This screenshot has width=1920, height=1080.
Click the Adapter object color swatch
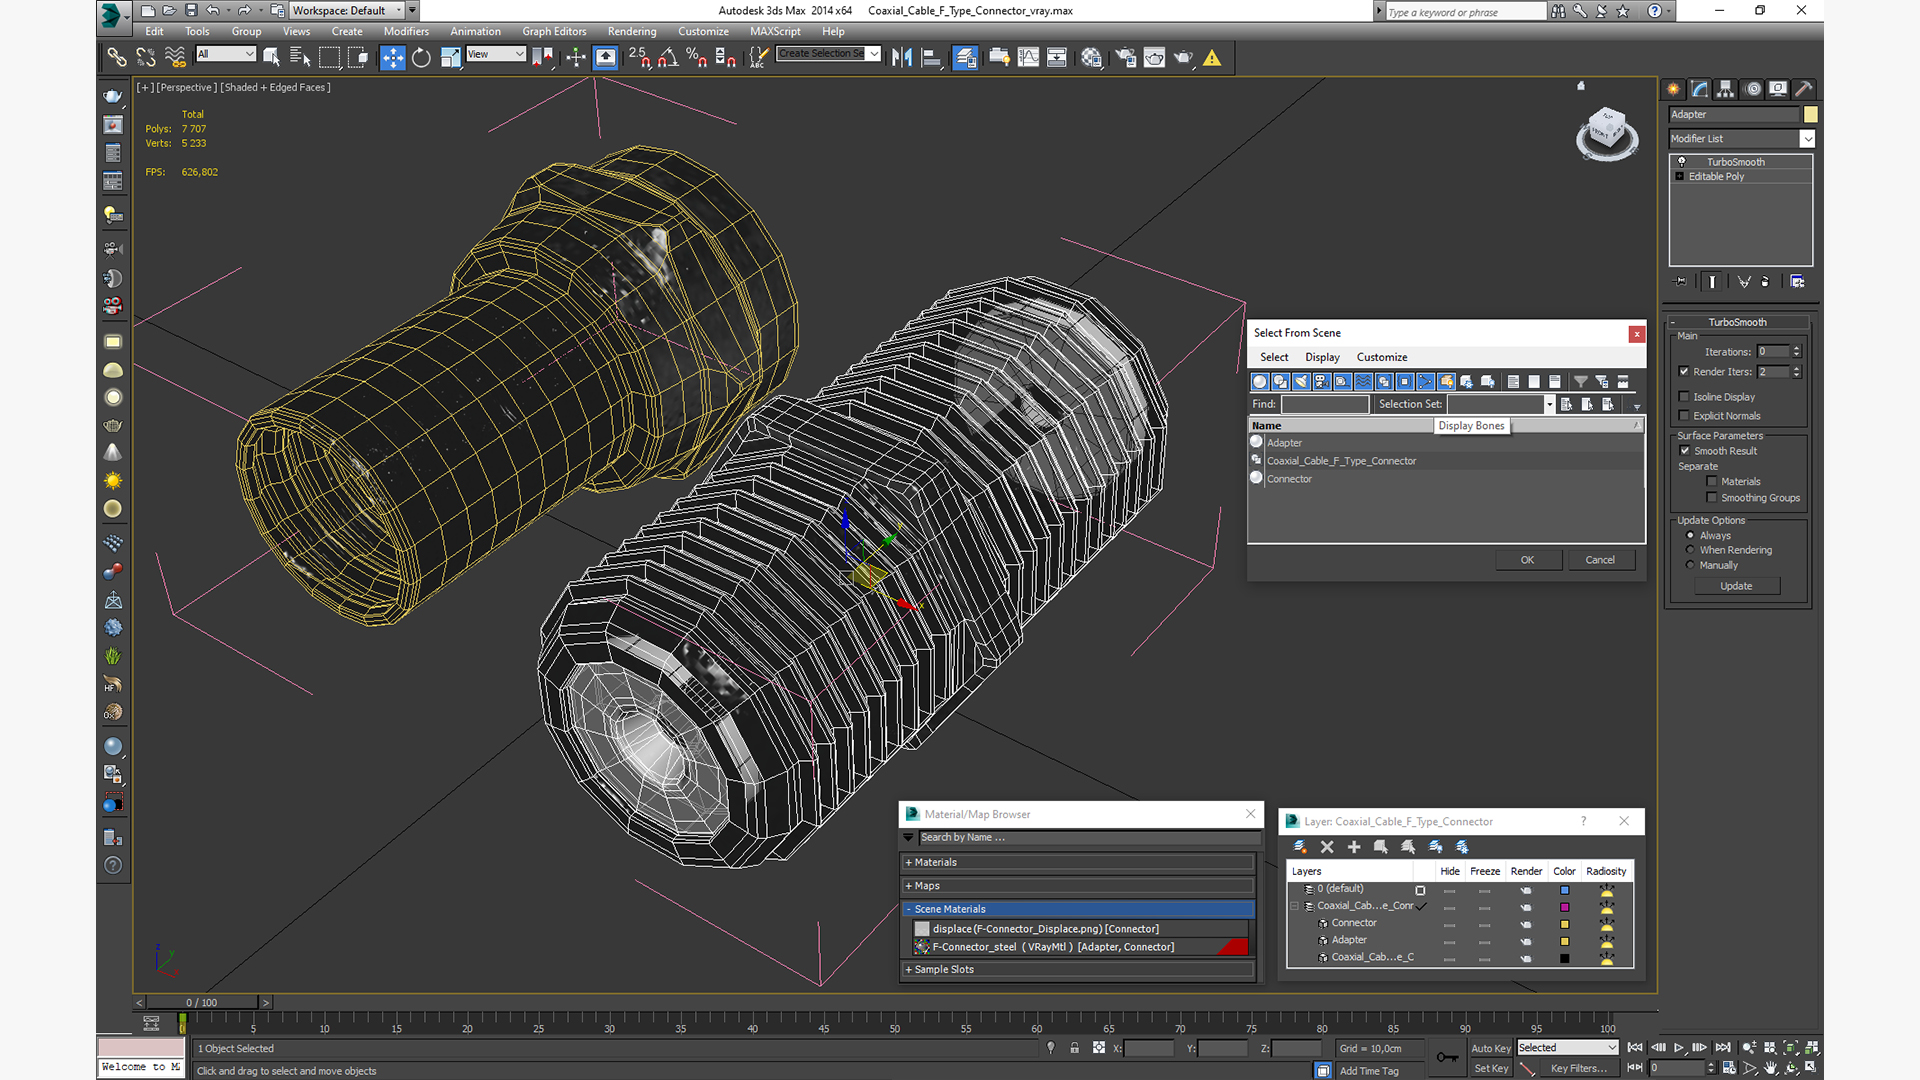point(1810,114)
